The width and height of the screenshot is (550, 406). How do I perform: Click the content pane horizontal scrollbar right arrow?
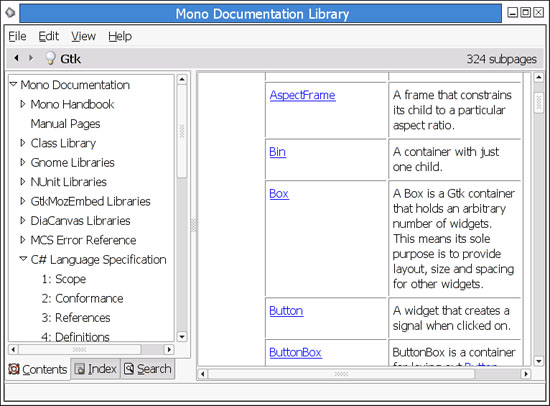[525, 374]
